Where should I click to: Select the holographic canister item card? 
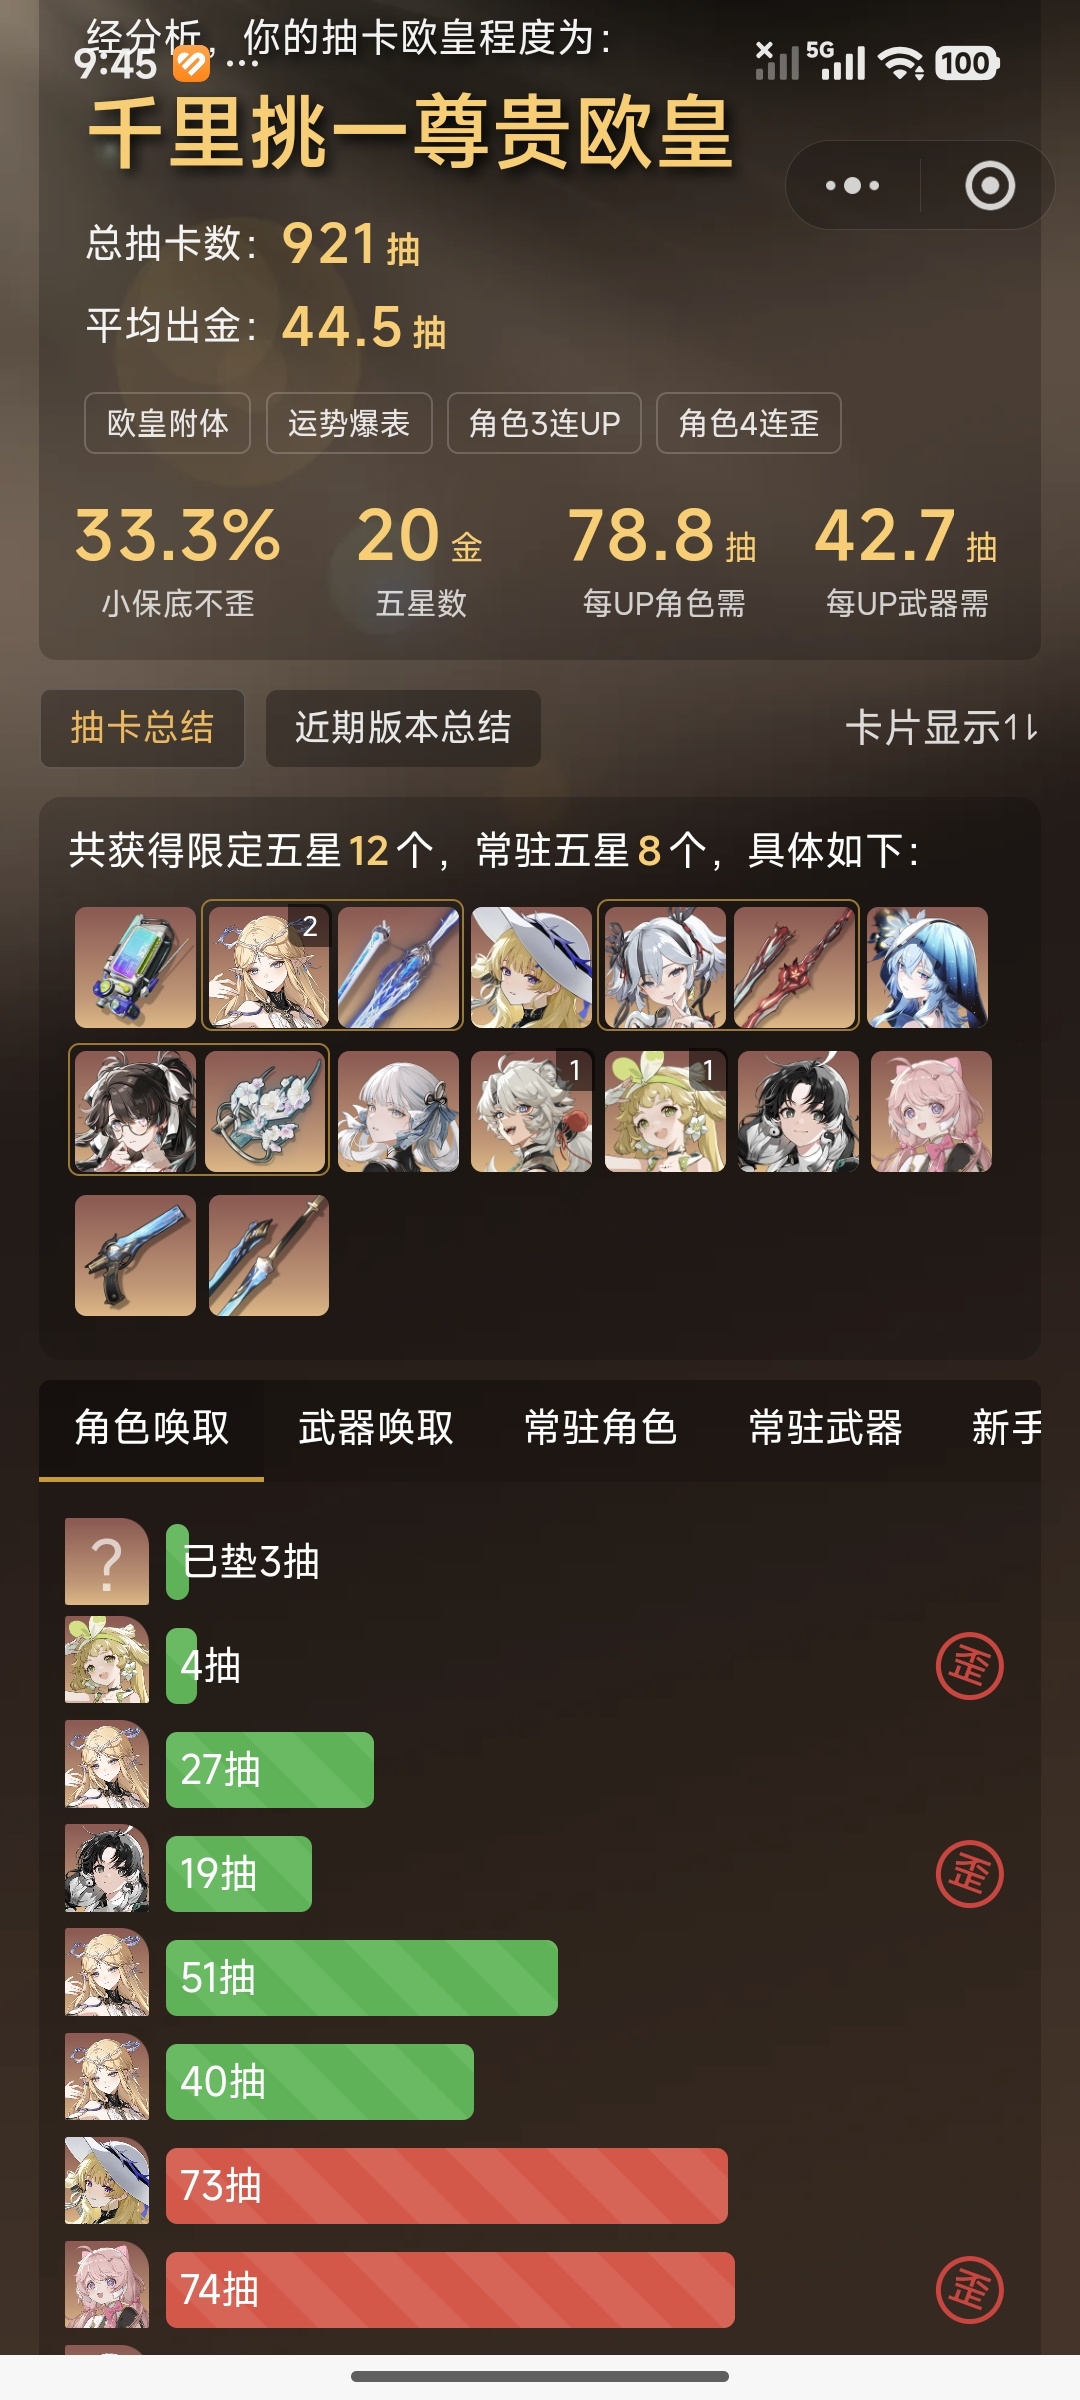click(x=135, y=967)
